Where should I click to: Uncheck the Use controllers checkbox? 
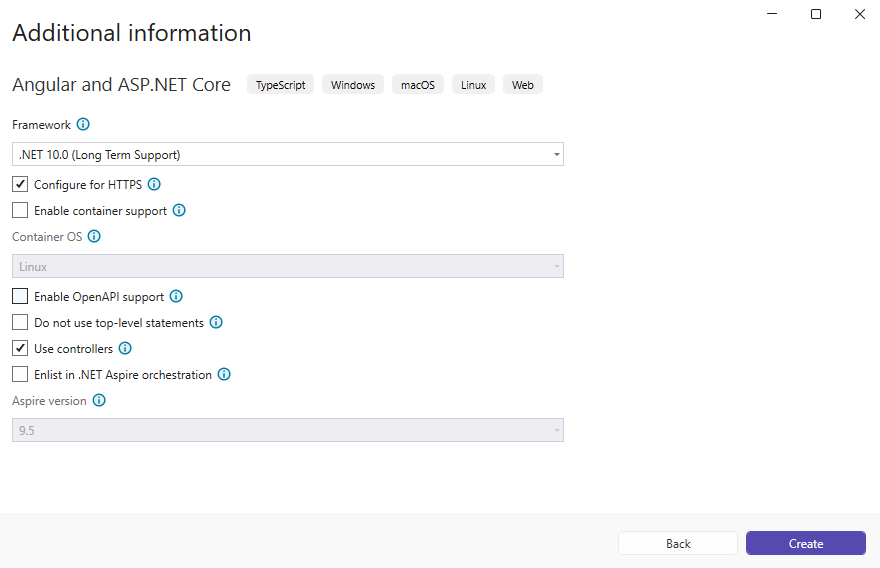pyautogui.click(x=20, y=349)
